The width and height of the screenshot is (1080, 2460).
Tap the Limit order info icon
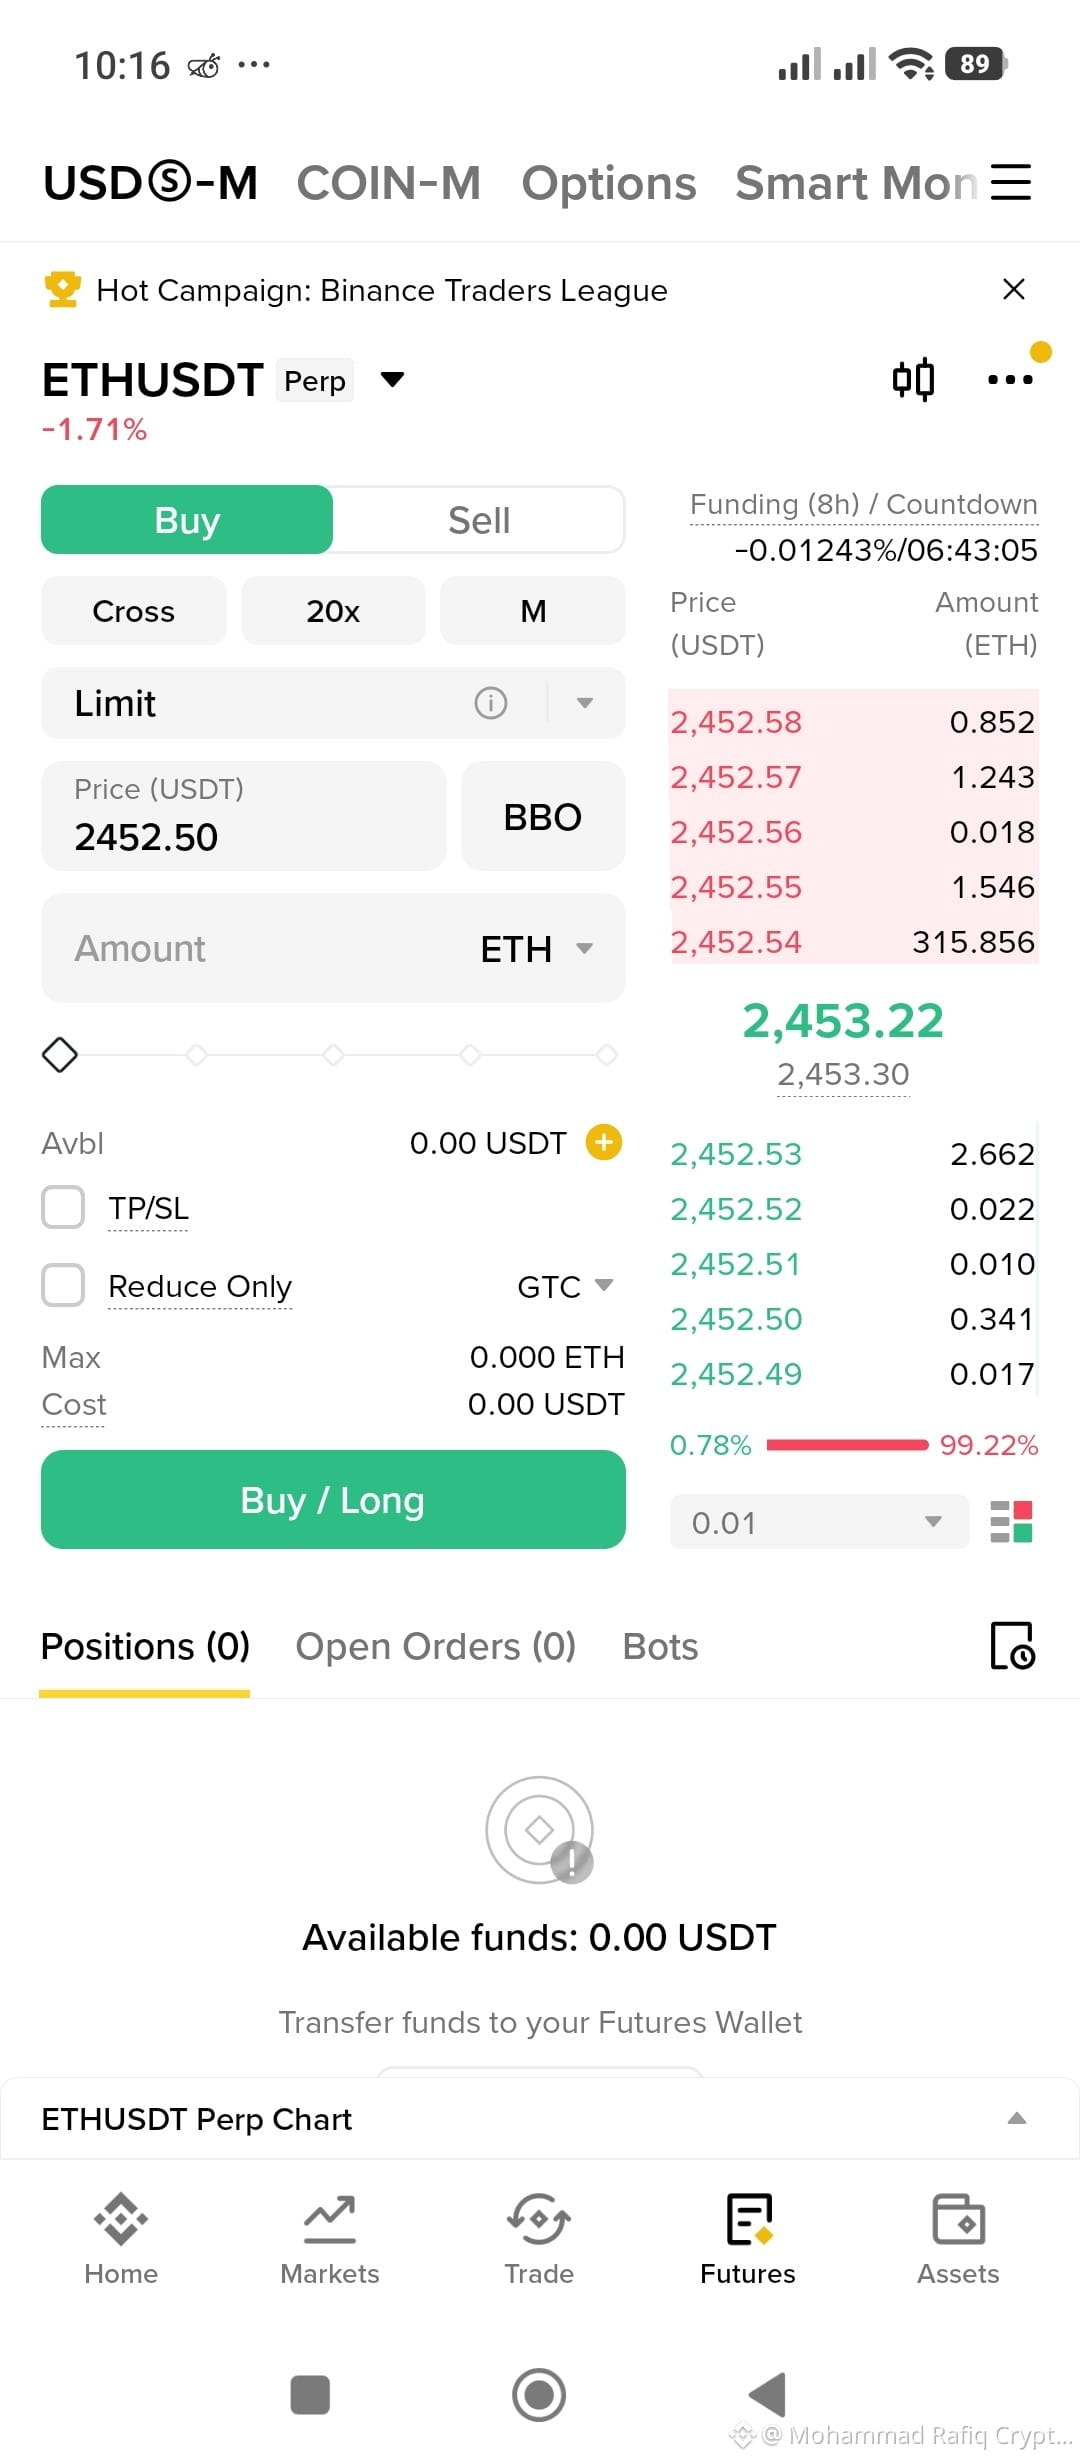point(490,703)
